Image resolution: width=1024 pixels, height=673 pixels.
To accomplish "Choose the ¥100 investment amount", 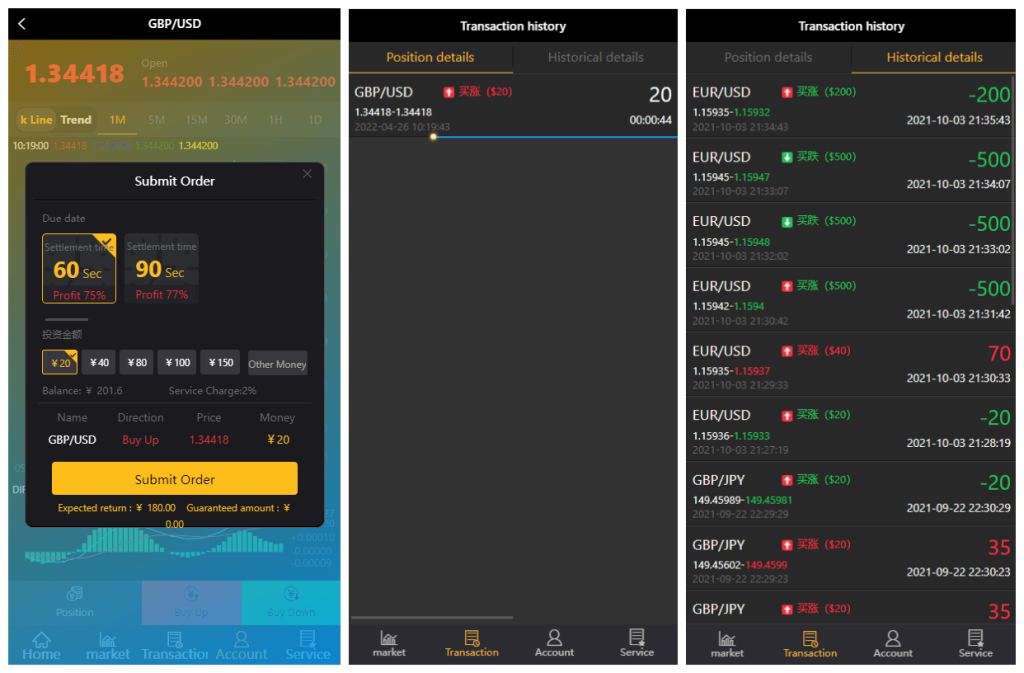I will [x=178, y=363].
